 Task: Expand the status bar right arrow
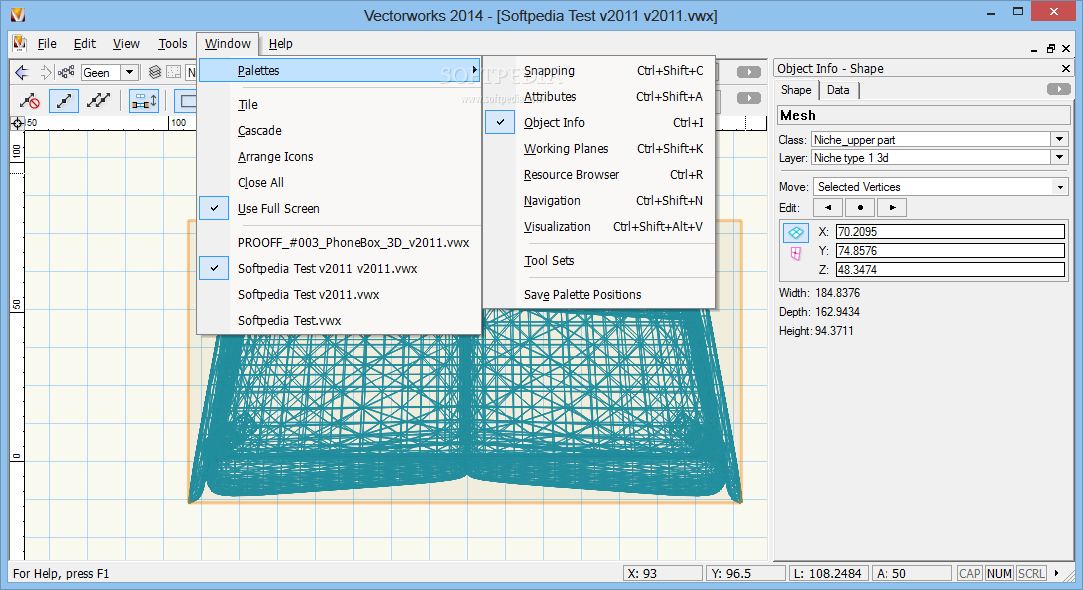[1057, 573]
